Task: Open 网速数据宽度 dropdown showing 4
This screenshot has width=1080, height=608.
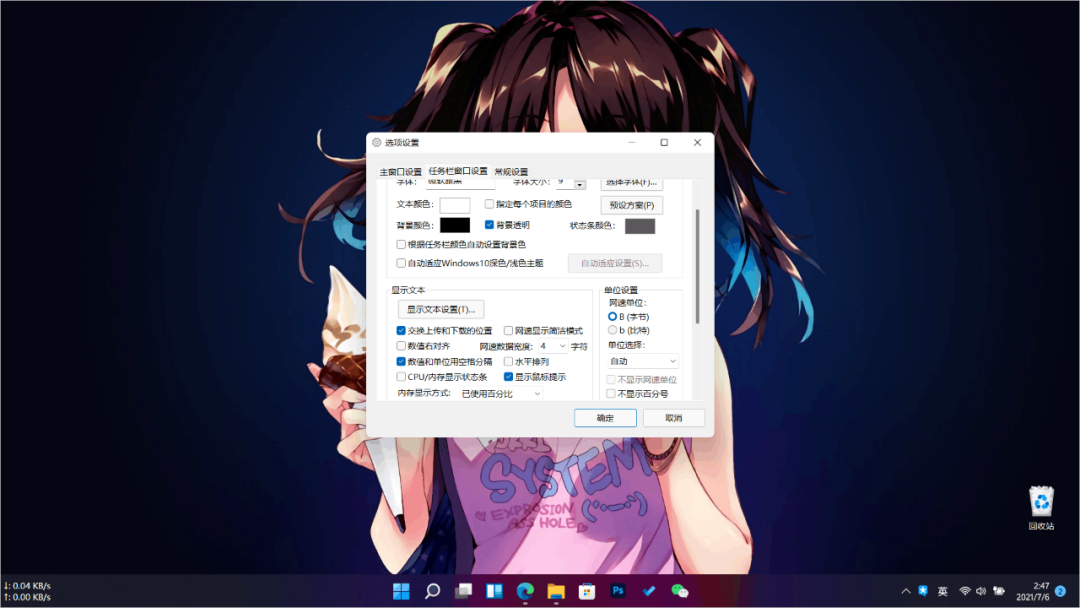Action: 553,346
